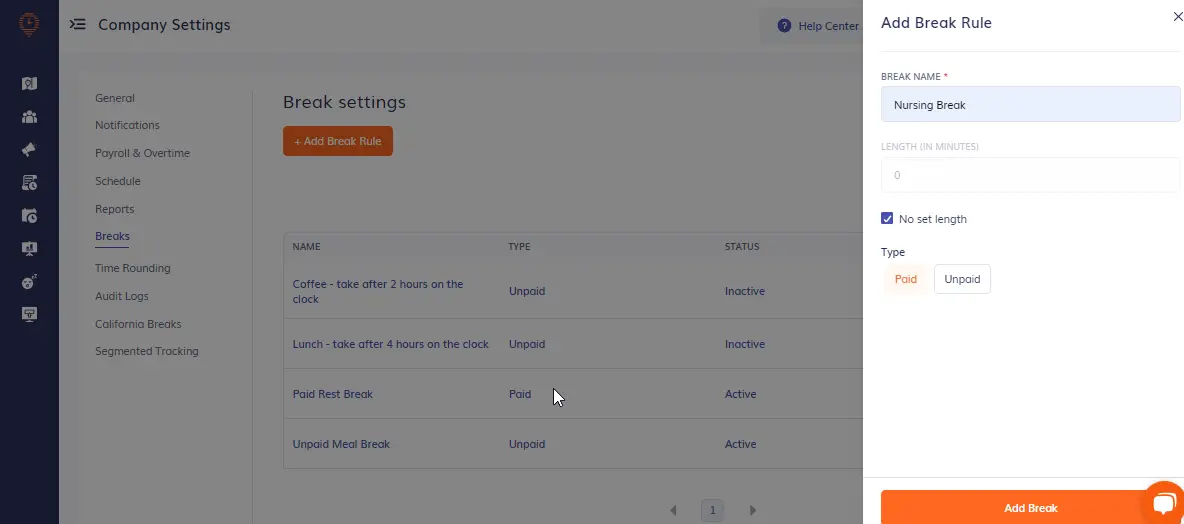
Task: Click the app logo in the sidebar
Action: (x=29, y=25)
